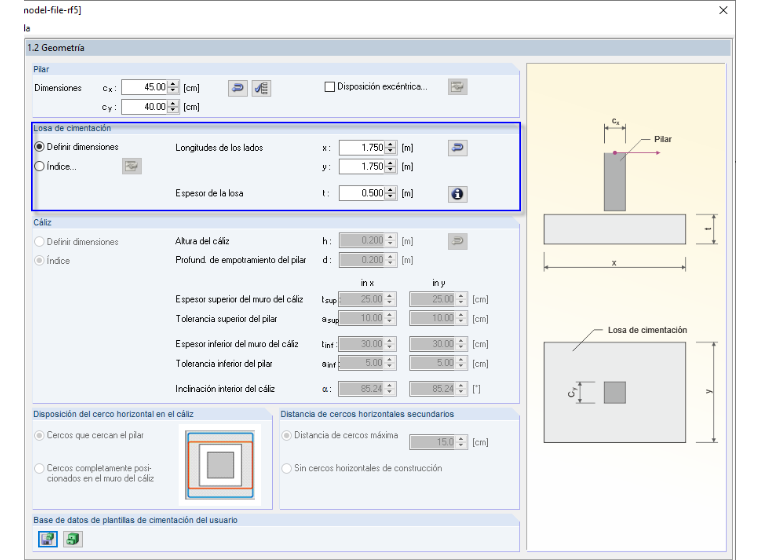
Task: Select Índice... option under Losa de cimentación
Action: click(x=40, y=166)
